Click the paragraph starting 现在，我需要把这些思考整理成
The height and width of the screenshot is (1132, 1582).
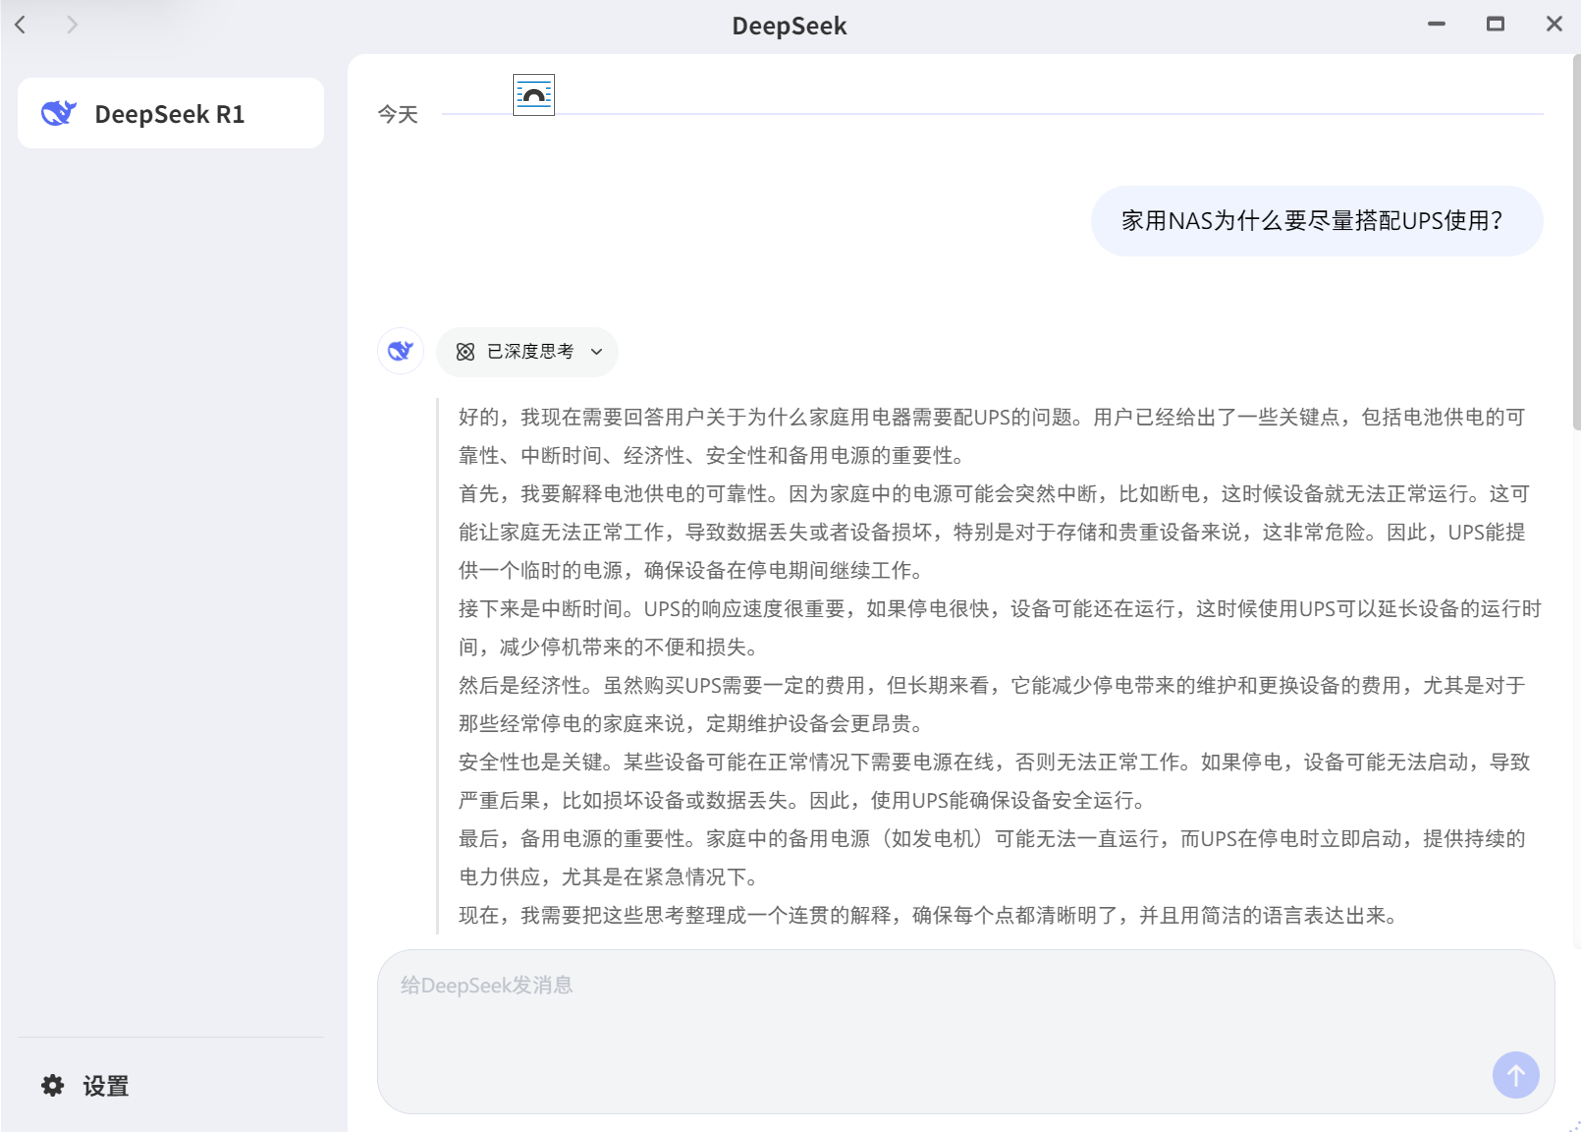pos(928,915)
